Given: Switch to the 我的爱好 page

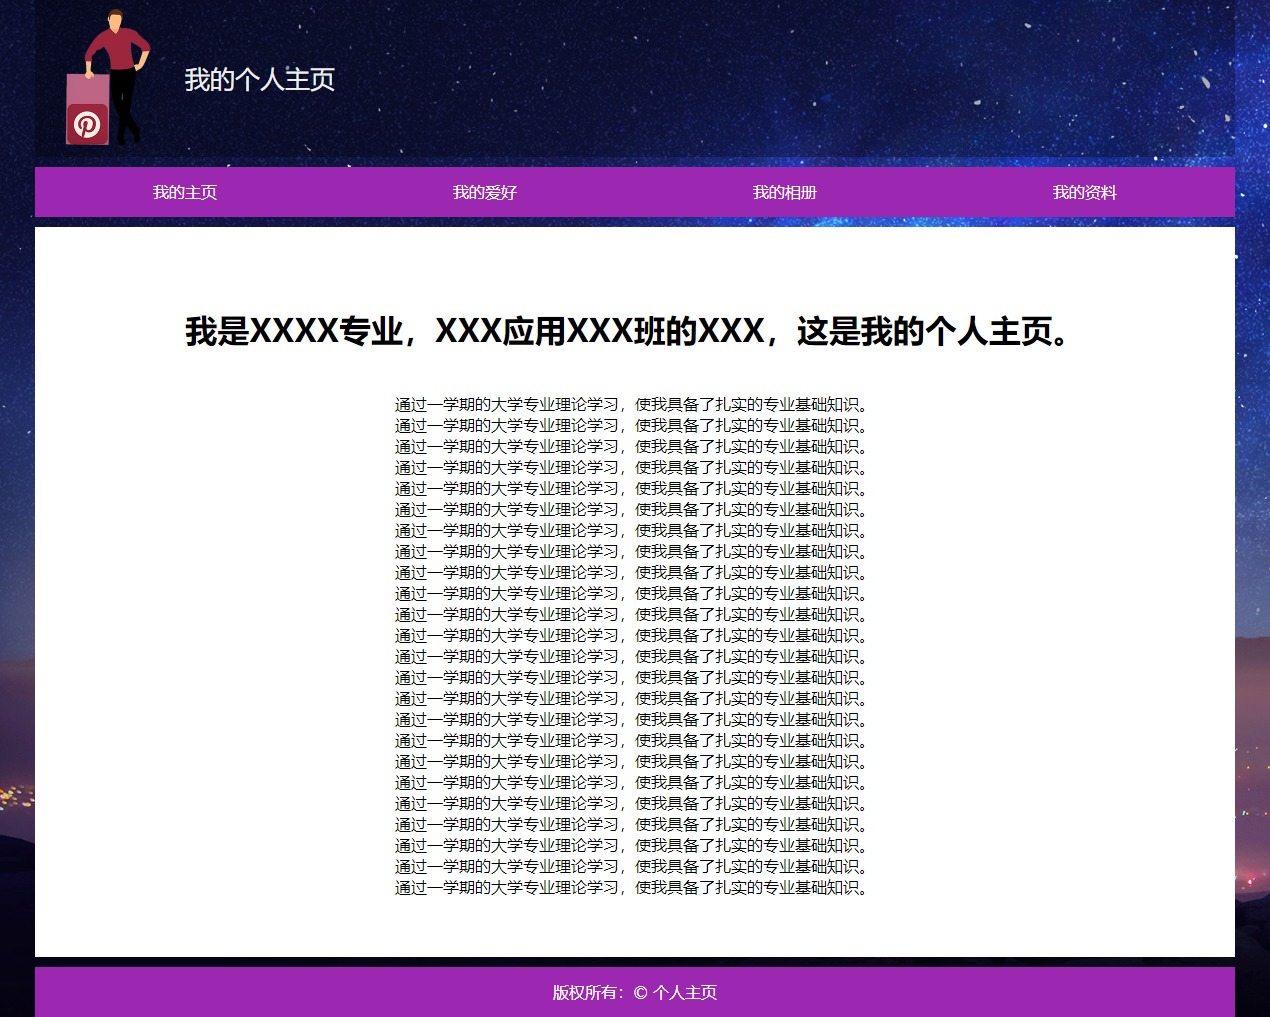Looking at the screenshot, I should 485,192.
